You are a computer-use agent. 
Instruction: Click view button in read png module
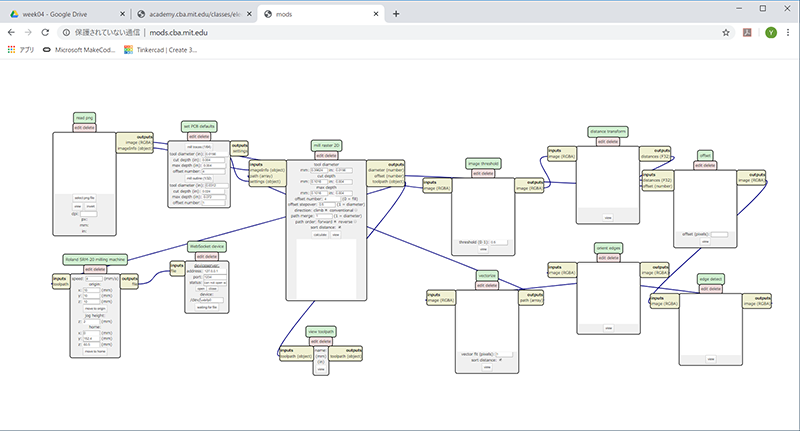point(78,207)
